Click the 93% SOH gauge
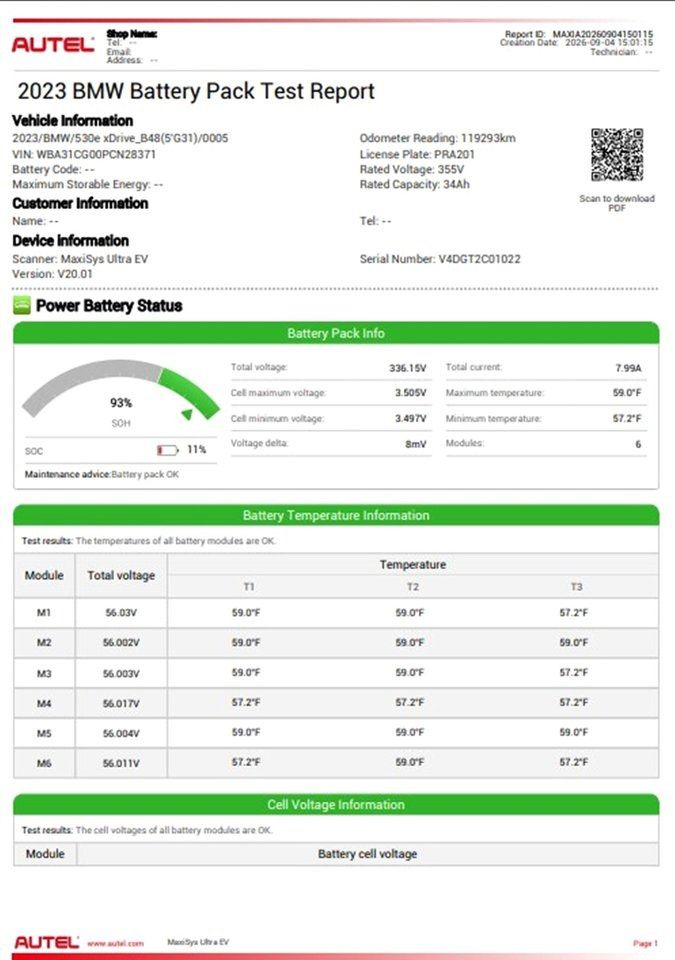The image size is (675, 960). click(121, 392)
